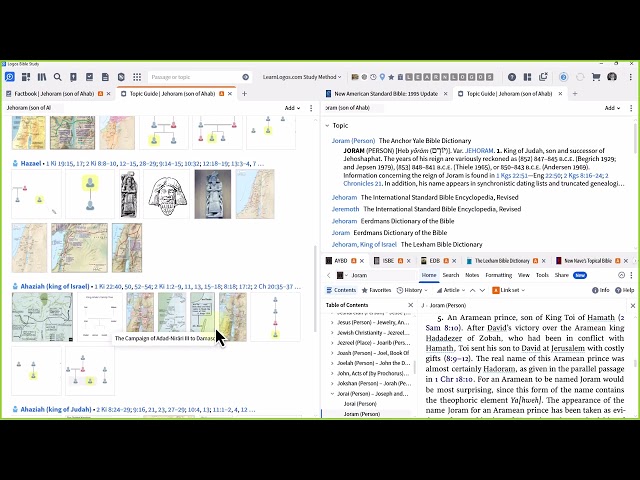
Task: Switch to The Lexham Bible Dictionary tab
Action: click(x=502, y=260)
